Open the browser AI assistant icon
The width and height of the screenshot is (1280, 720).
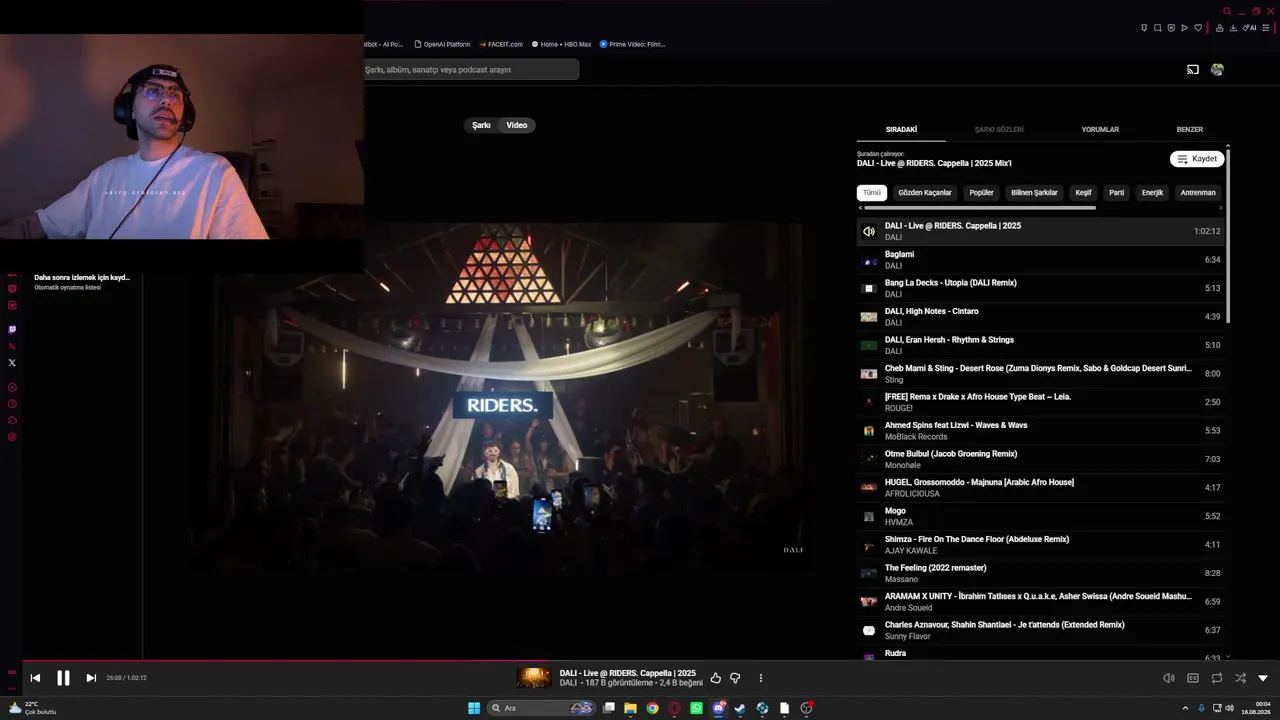coord(1250,28)
